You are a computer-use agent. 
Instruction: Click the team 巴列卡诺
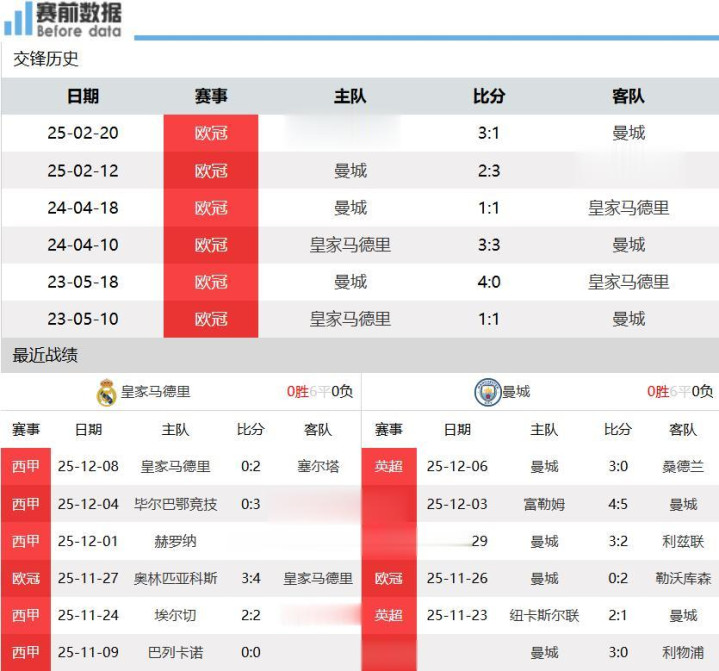pos(176,652)
